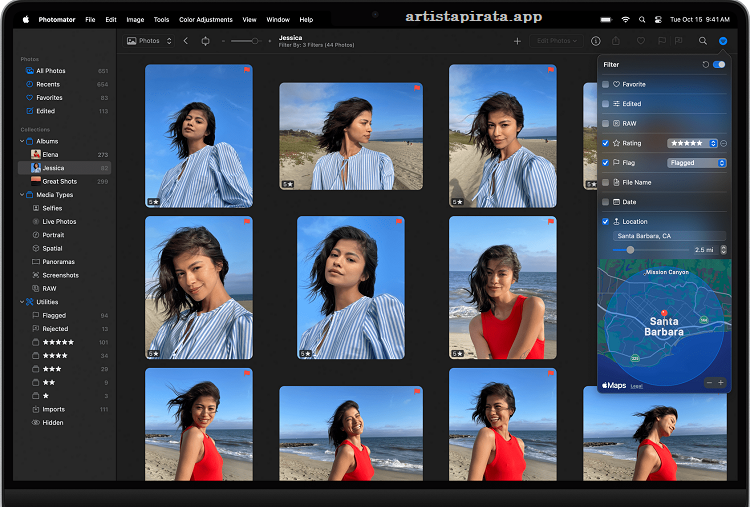Screen dimensions: 750x507
Task: Open the Color Adjustments menu
Action: [x=205, y=19]
